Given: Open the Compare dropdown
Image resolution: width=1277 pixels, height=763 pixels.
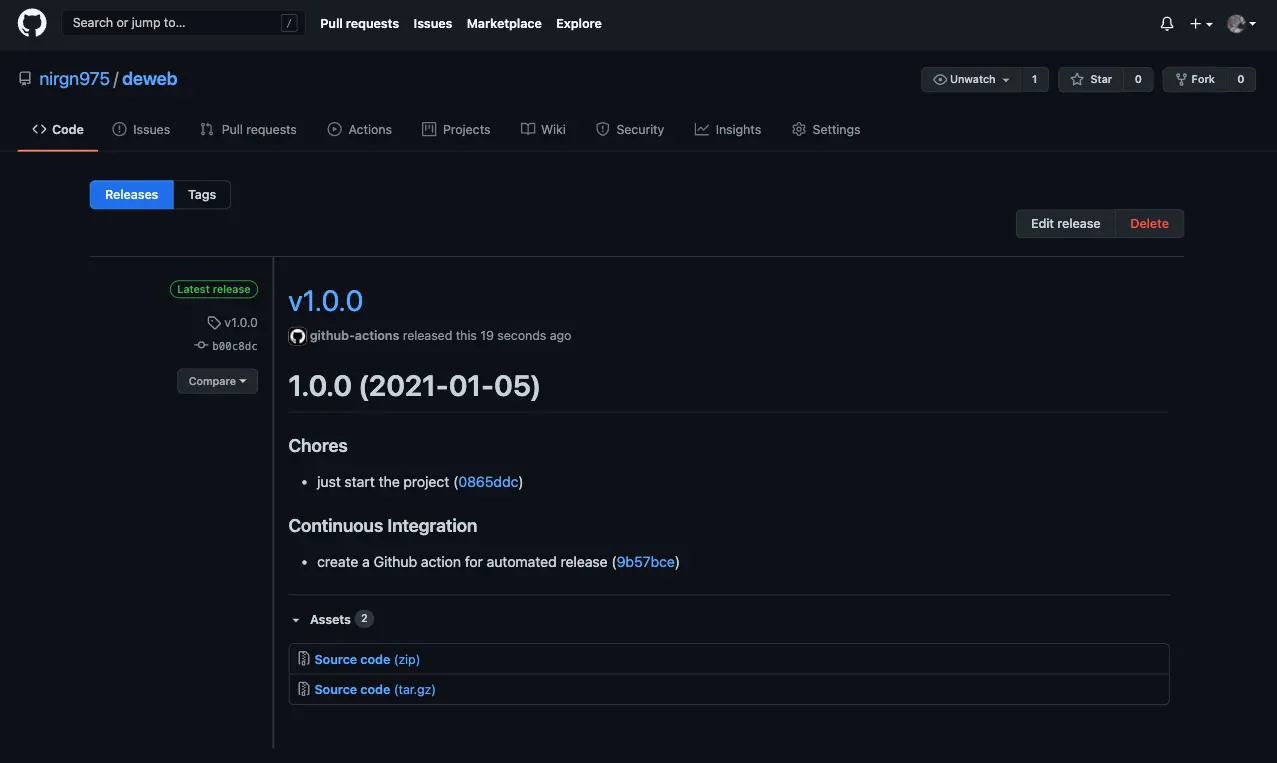Looking at the screenshot, I should pos(217,381).
